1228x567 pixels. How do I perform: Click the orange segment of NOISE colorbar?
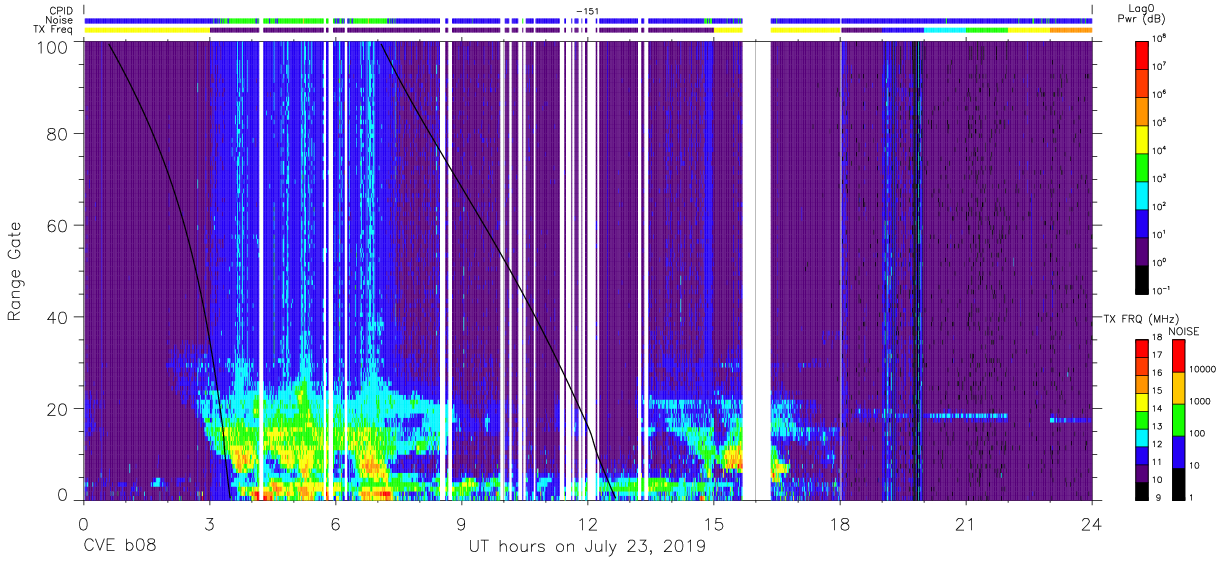pyautogui.click(x=1179, y=387)
